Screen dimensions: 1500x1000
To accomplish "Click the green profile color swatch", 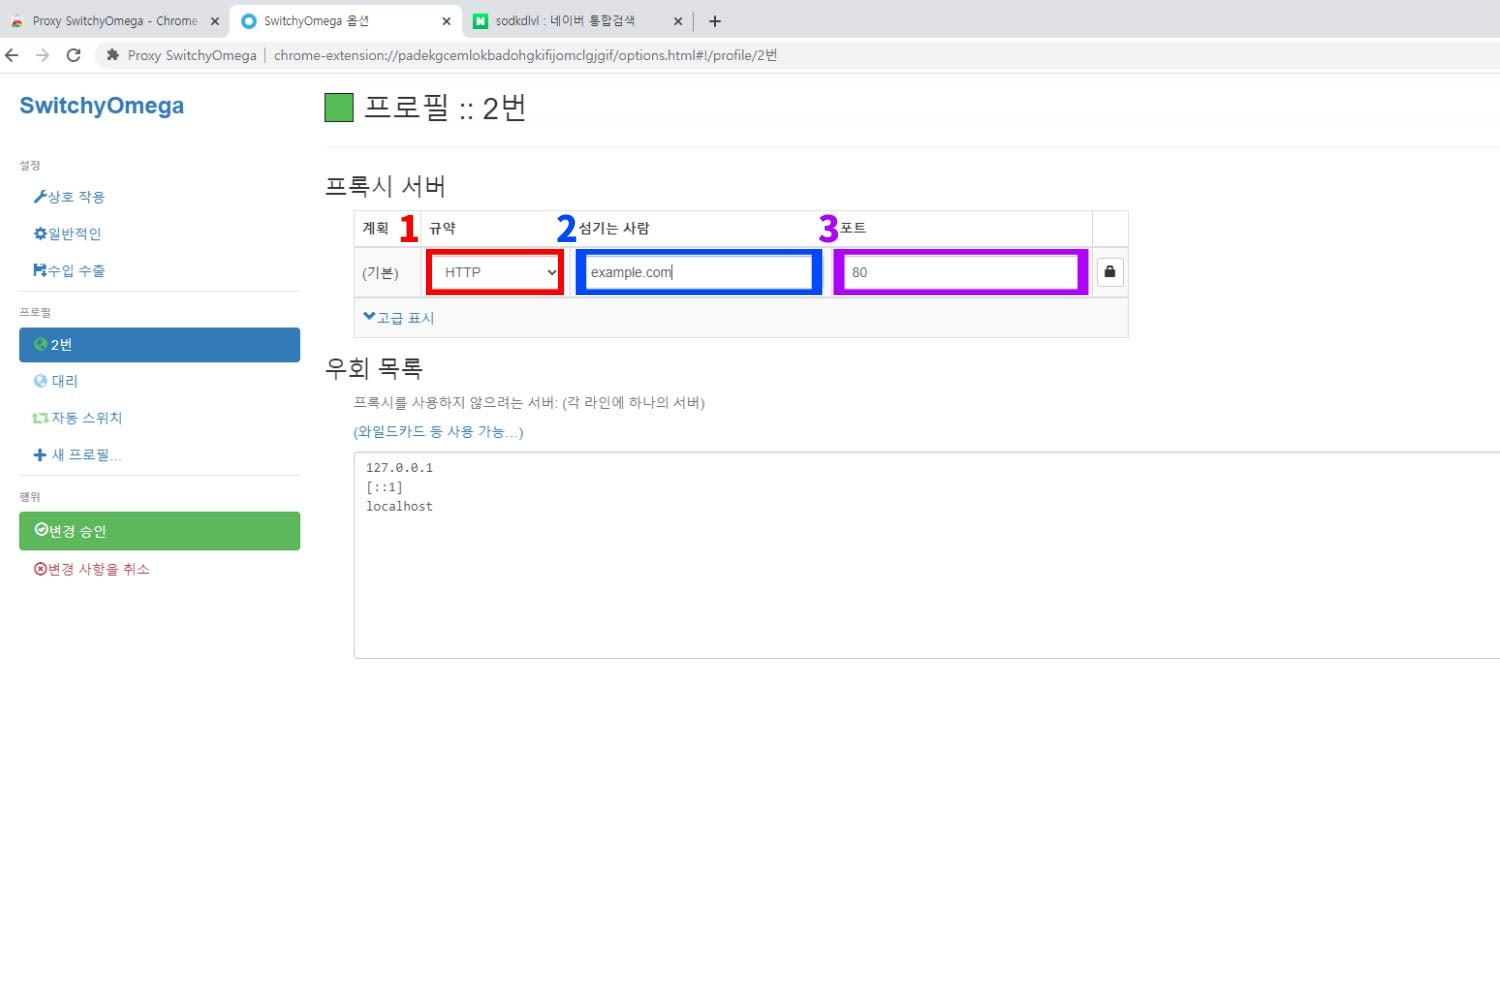I will pyautogui.click(x=339, y=108).
